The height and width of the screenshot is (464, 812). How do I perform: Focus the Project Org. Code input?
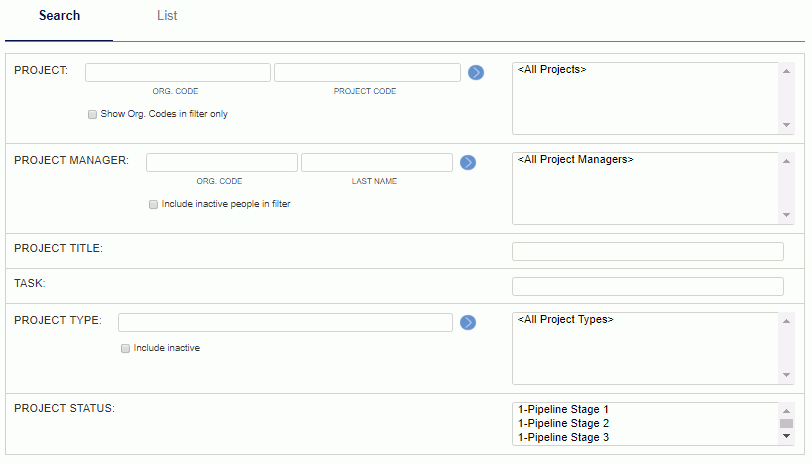tap(178, 72)
